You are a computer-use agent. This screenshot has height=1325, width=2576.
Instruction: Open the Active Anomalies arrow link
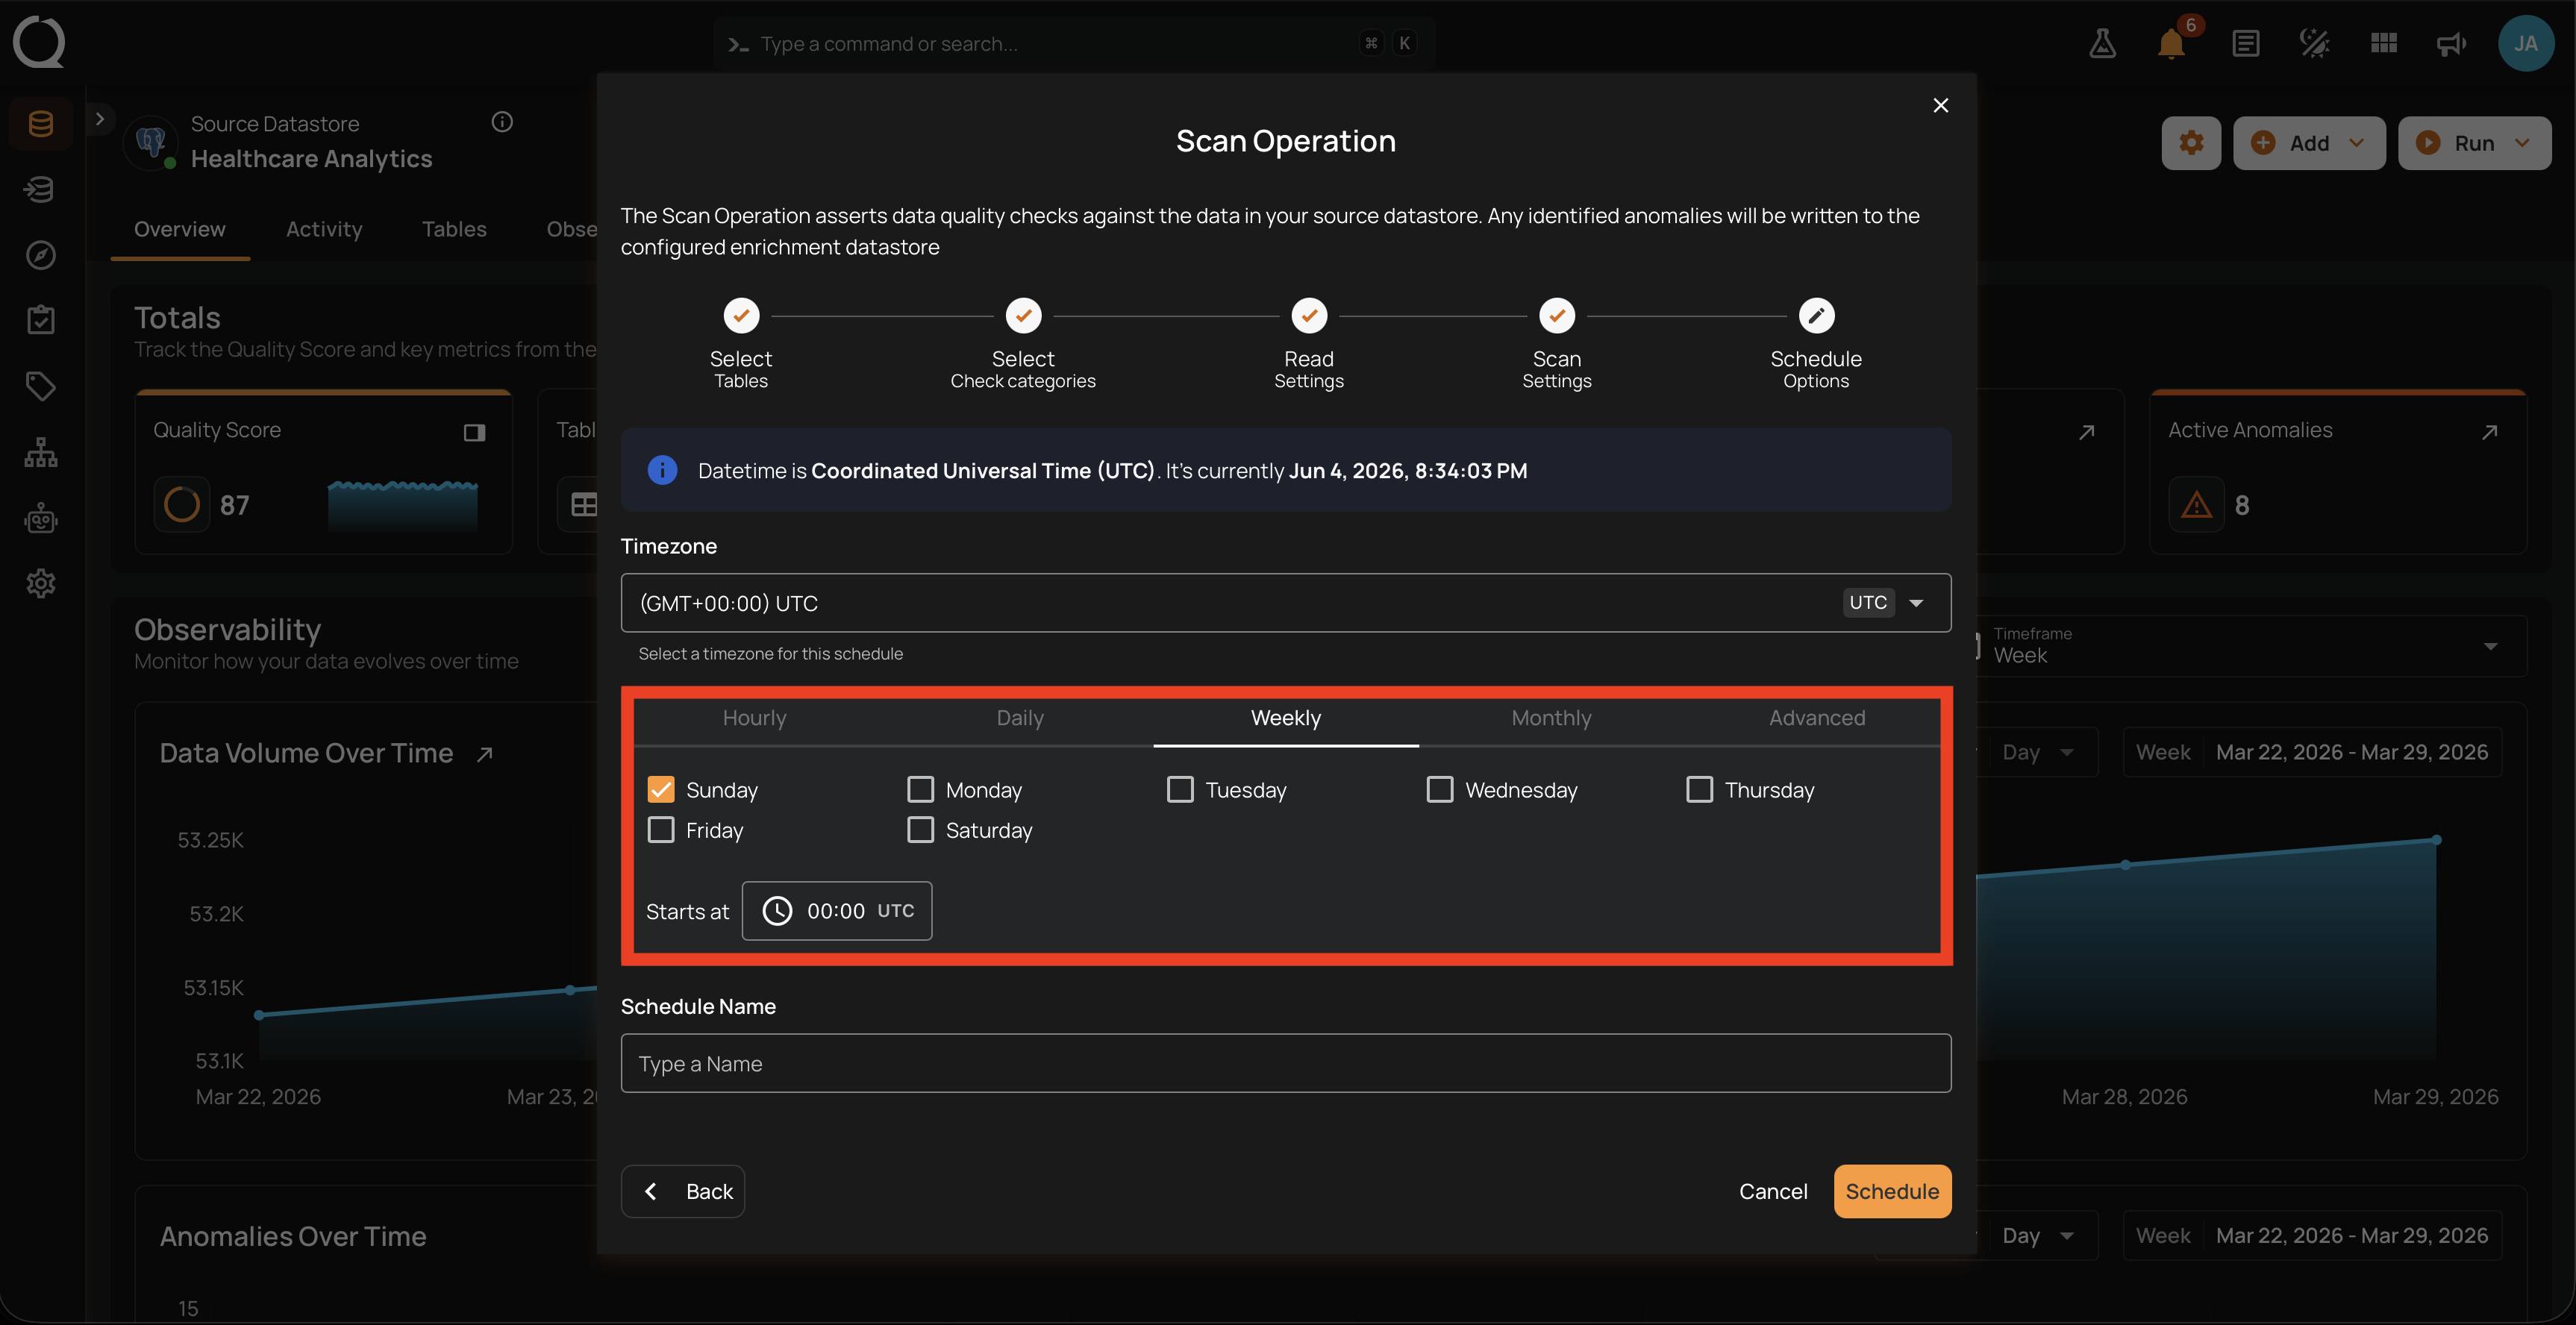[x=2489, y=431]
